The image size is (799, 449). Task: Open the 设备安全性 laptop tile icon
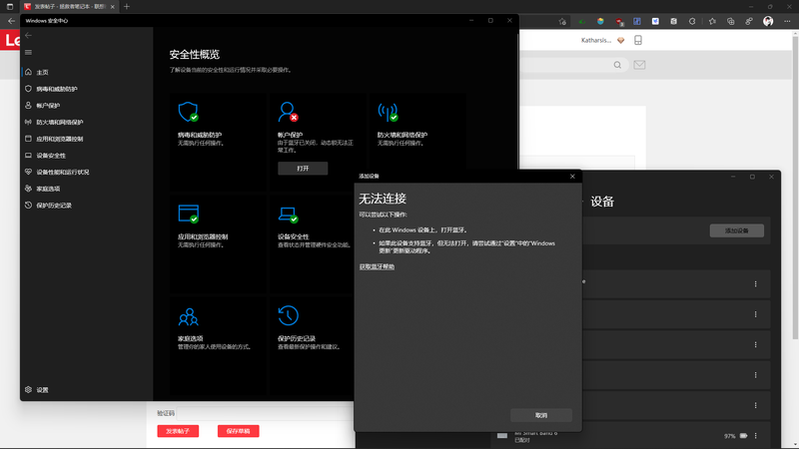(288, 214)
